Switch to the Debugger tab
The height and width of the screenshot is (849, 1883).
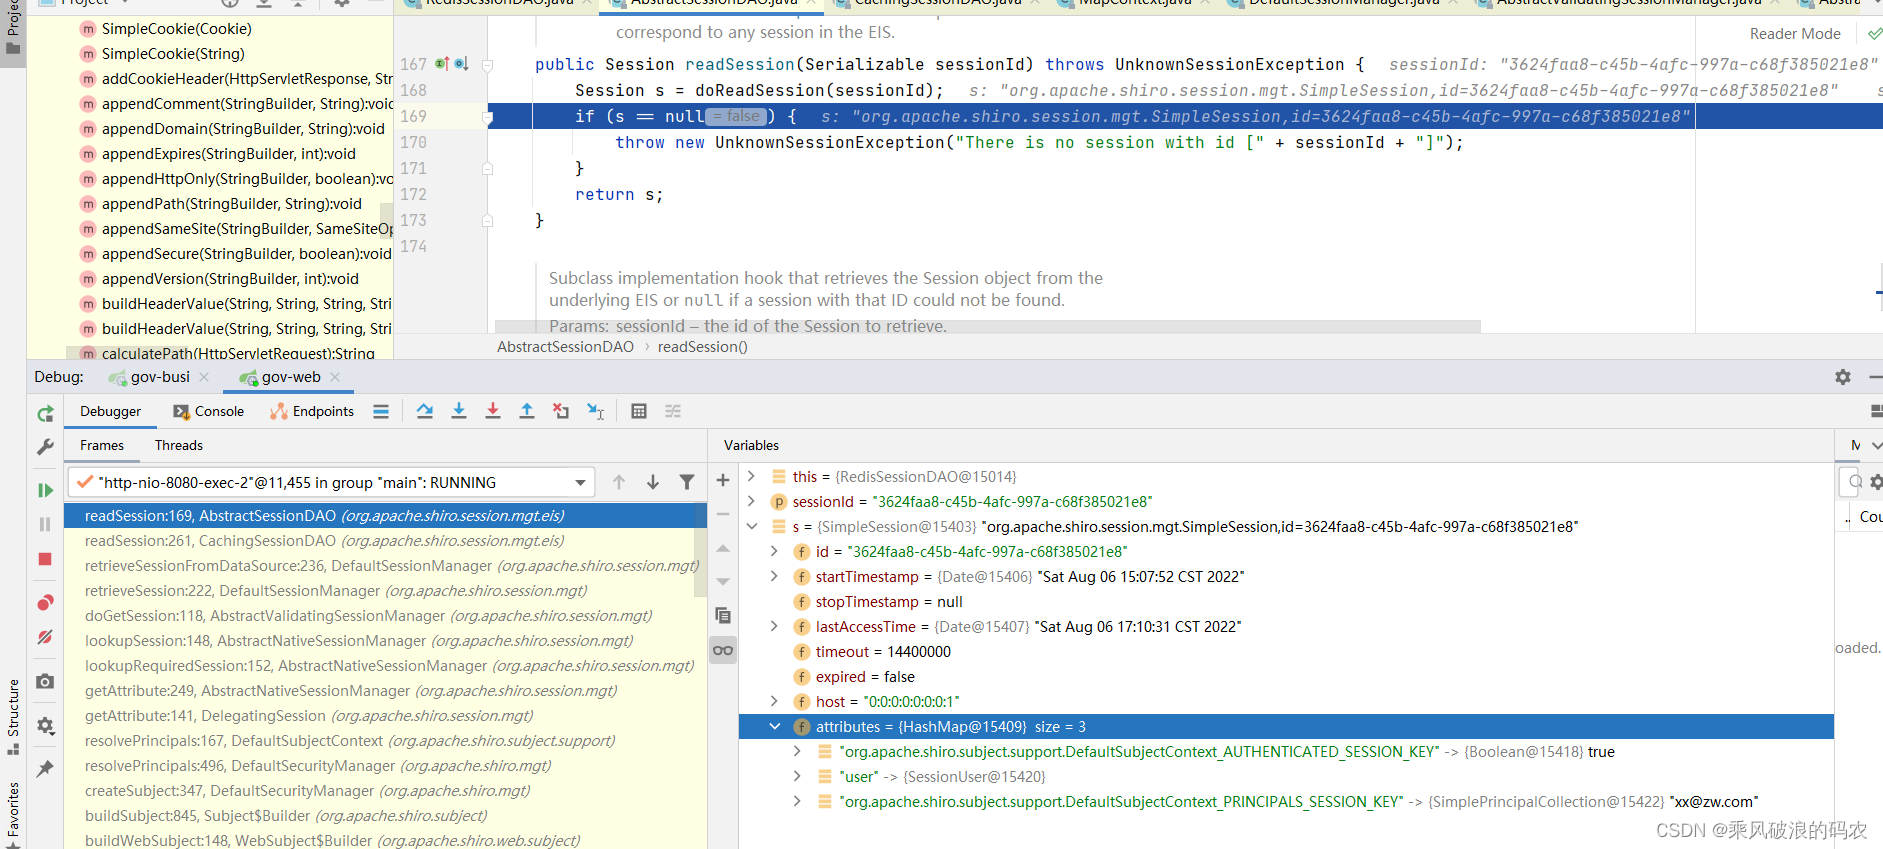(111, 411)
